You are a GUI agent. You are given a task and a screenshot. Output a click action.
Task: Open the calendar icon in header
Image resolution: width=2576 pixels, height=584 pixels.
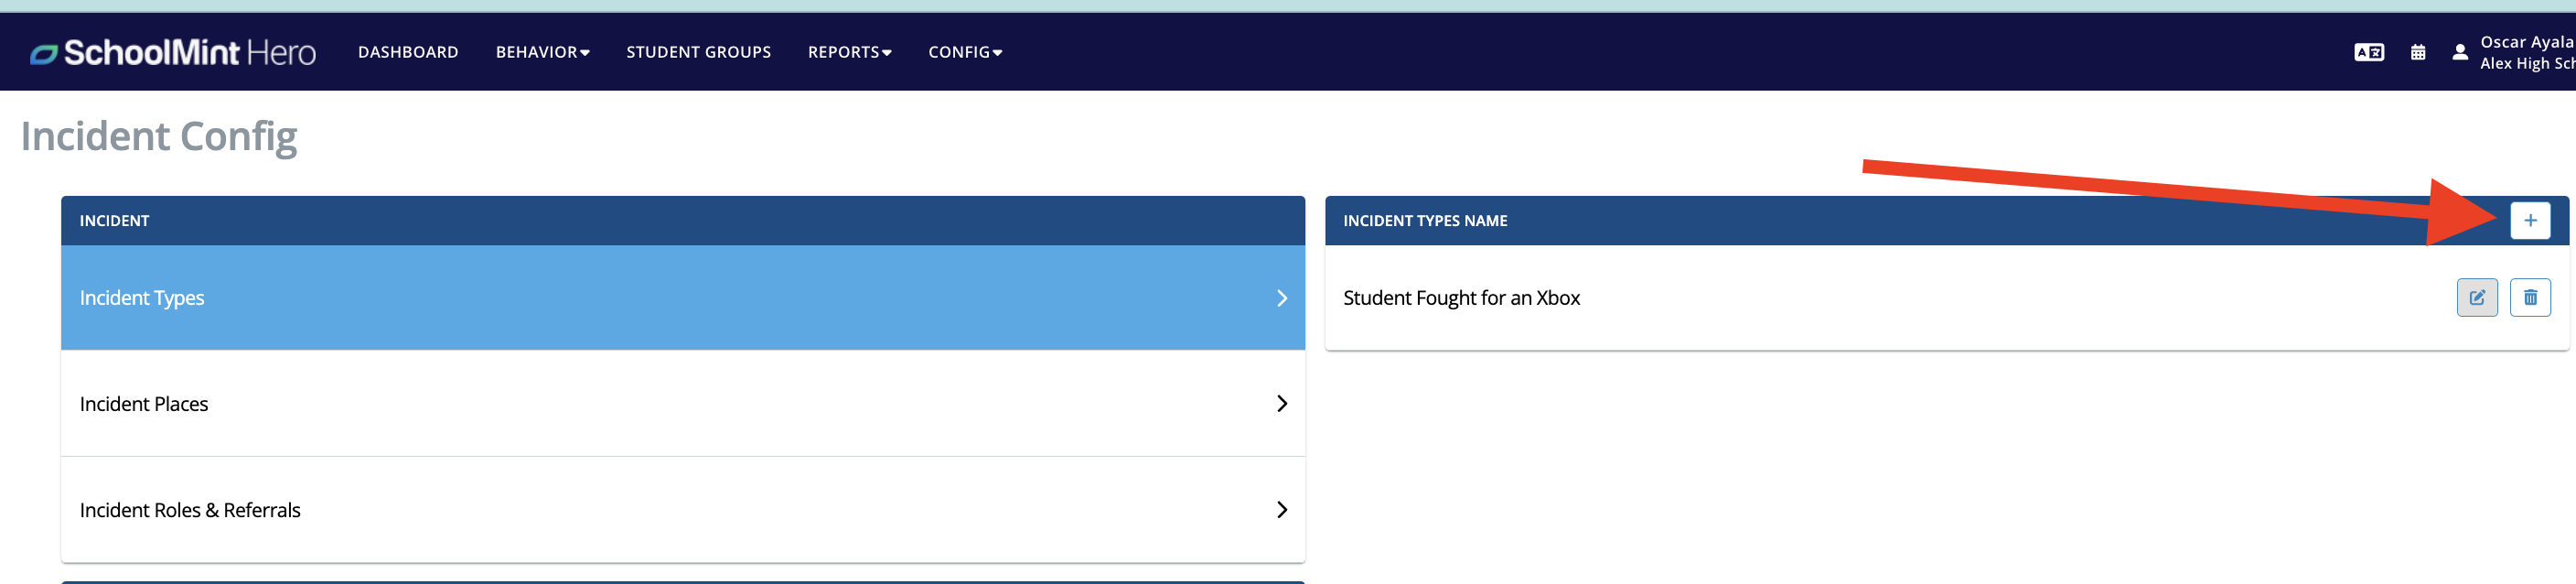coord(2417,52)
